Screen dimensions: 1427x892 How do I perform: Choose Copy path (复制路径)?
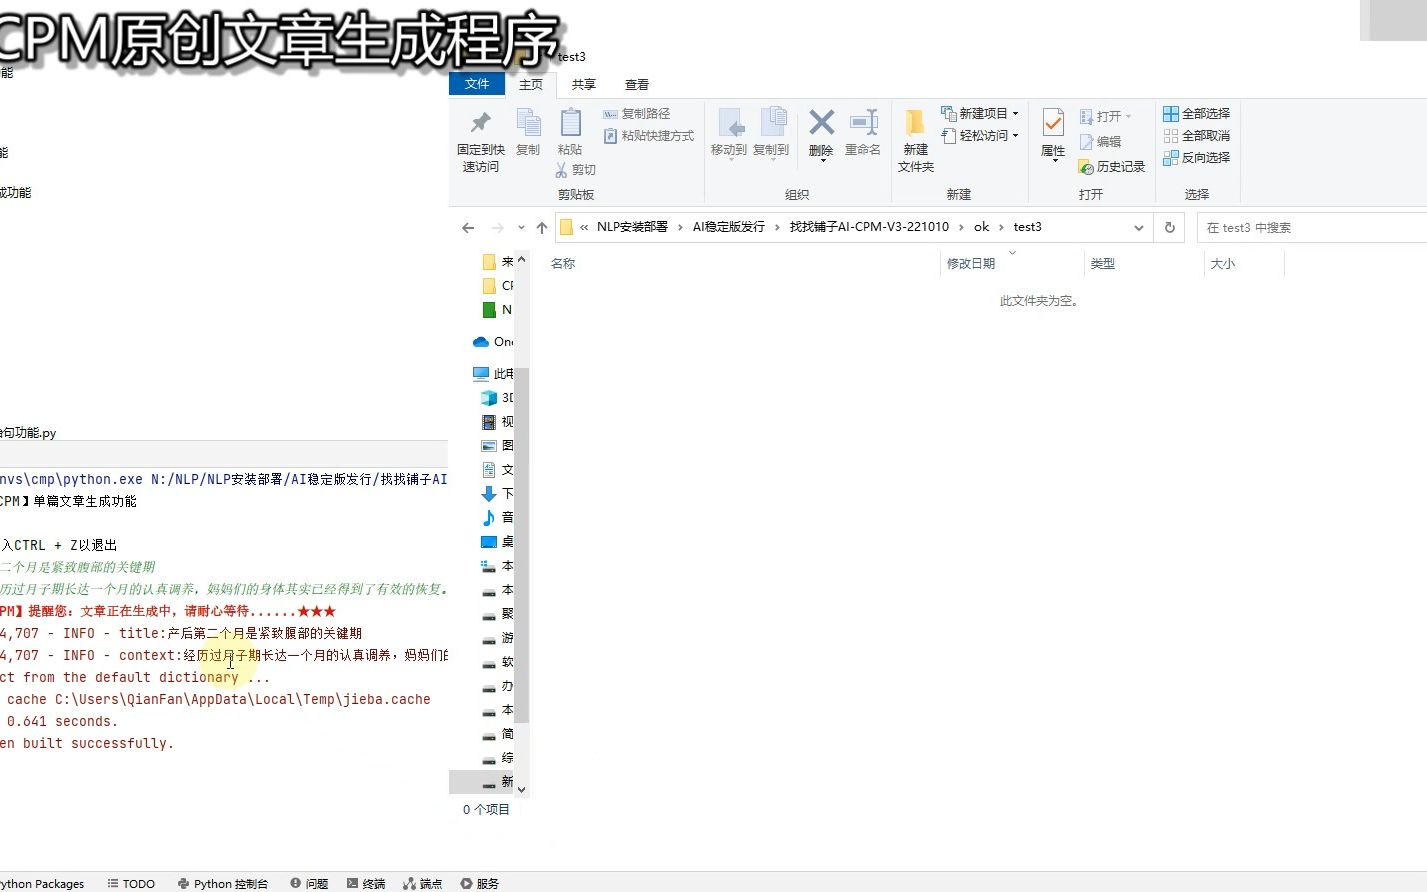coord(637,114)
